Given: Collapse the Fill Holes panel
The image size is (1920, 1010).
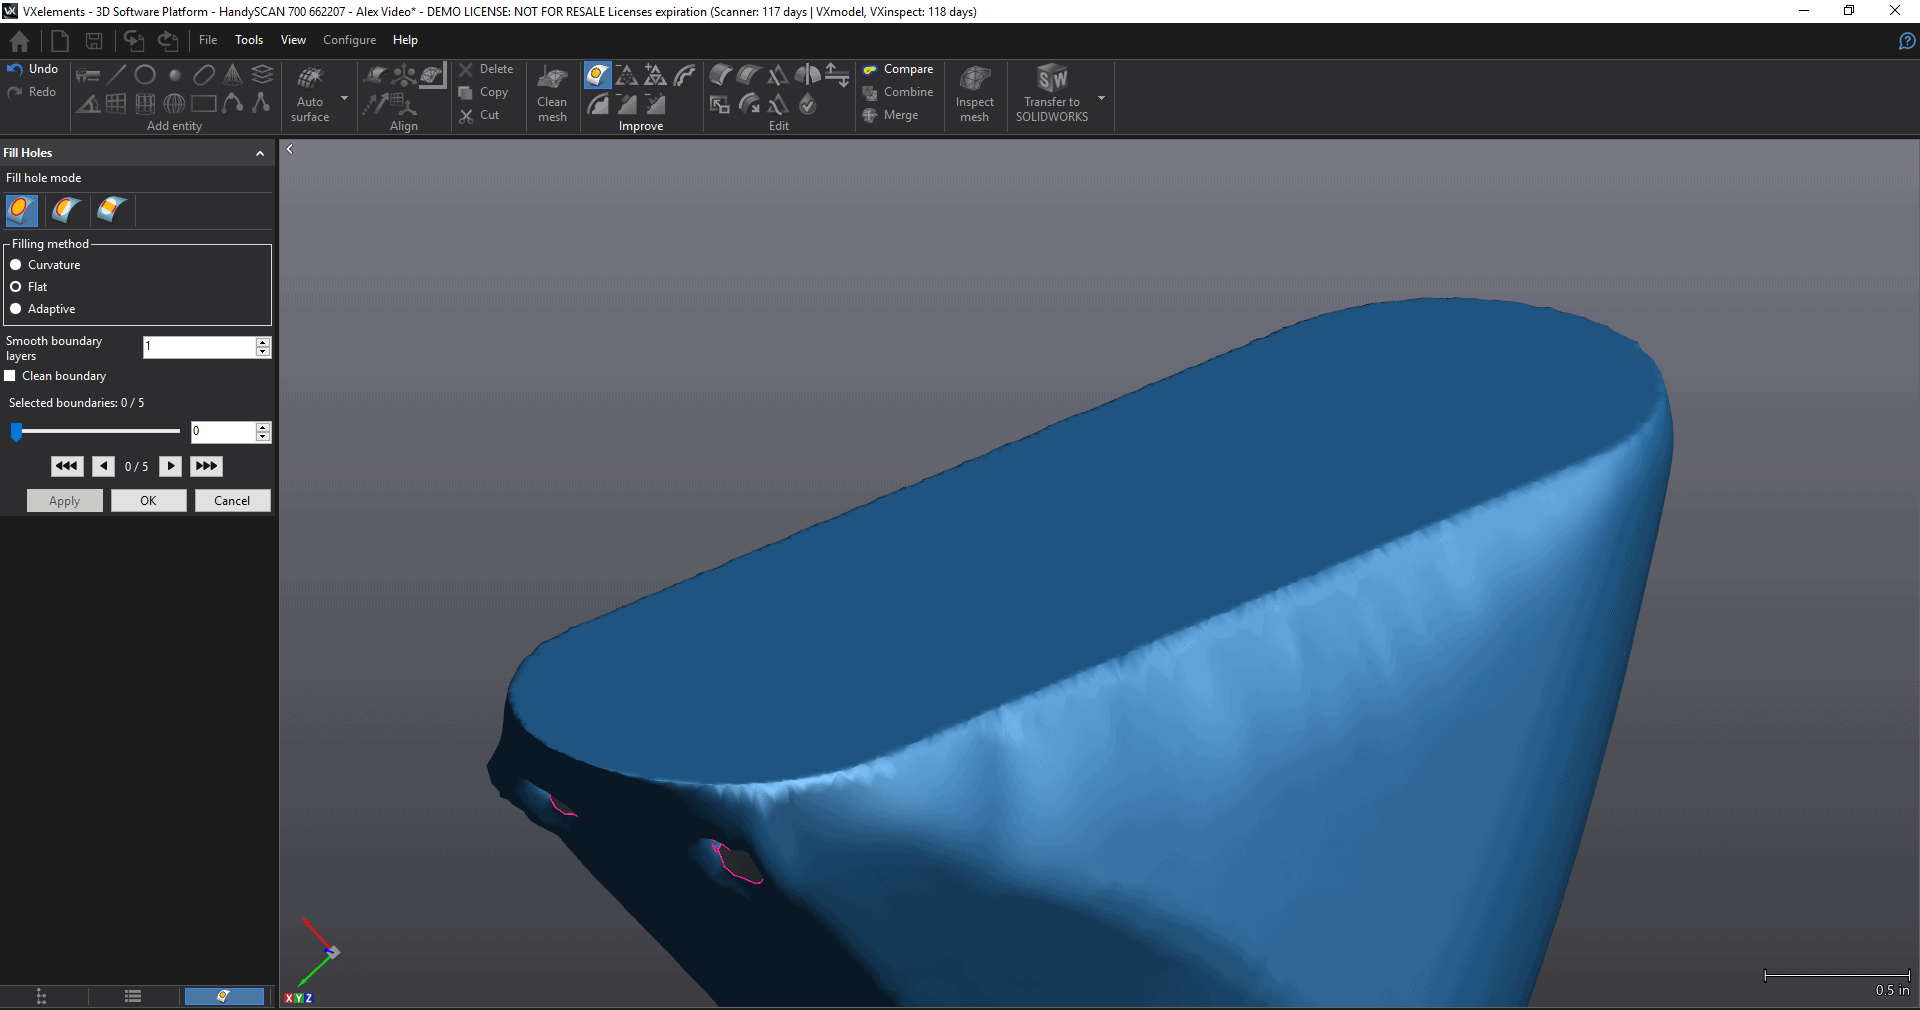Looking at the screenshot, I should pos(260,153).
